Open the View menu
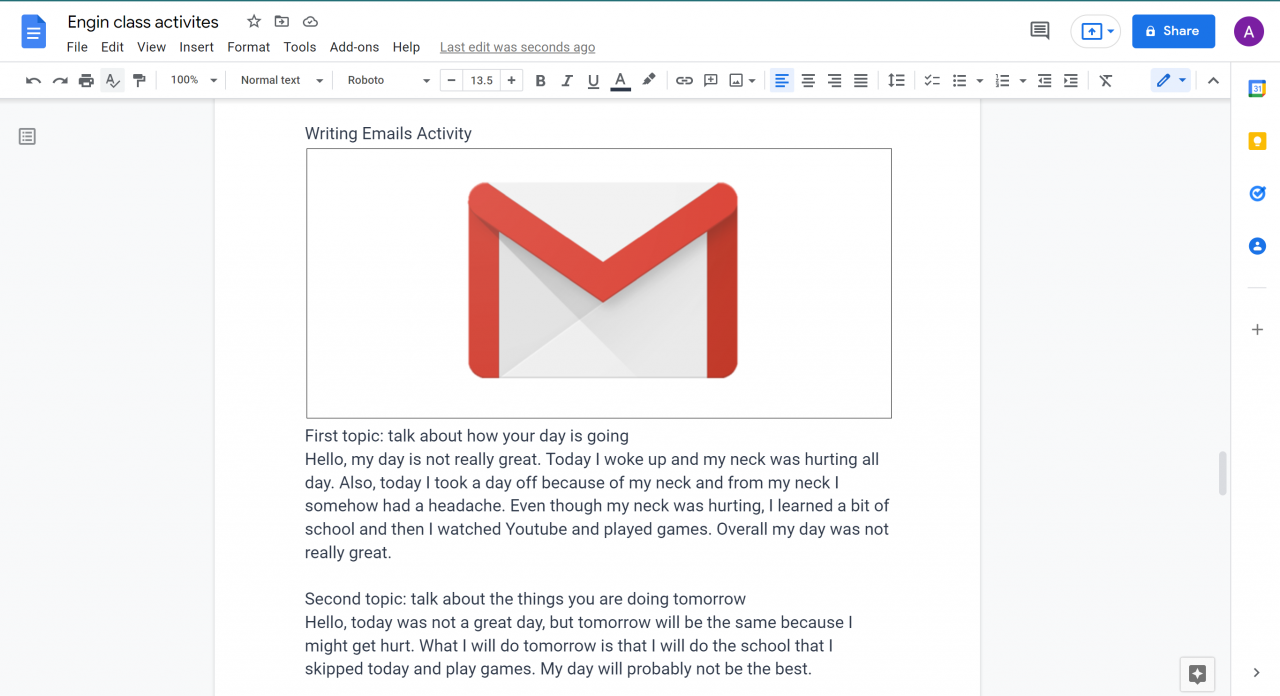The image size is (1280, 696). (x=151, y=47)
